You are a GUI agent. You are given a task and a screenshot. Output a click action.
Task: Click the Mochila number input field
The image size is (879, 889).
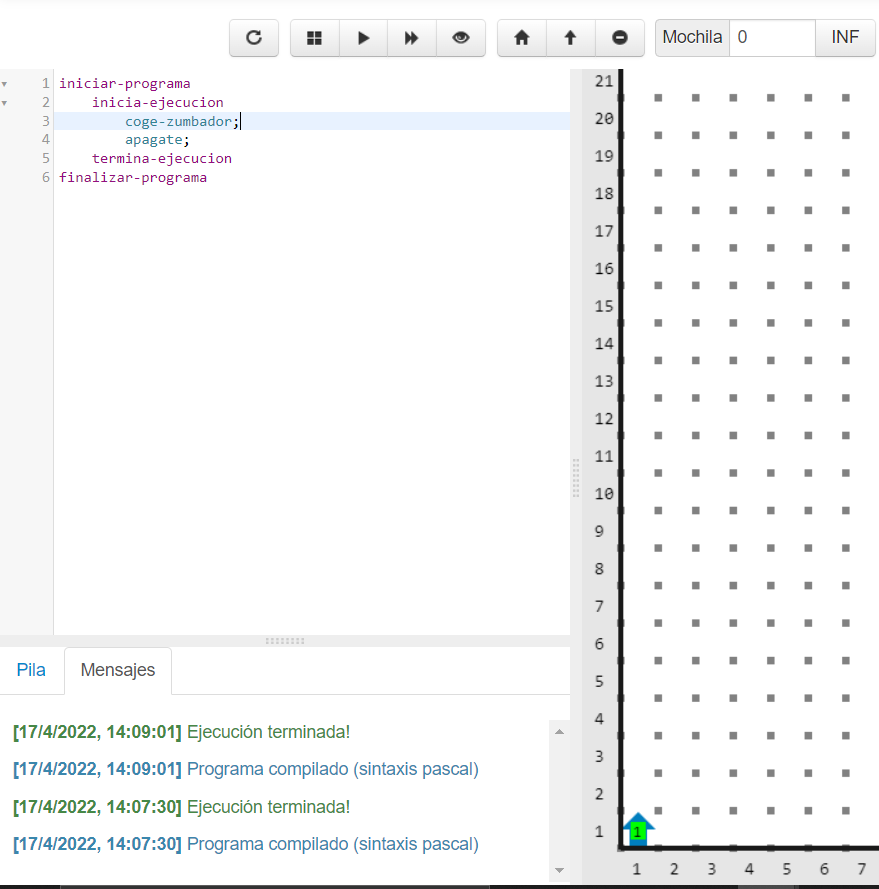(x=771, y=38)
